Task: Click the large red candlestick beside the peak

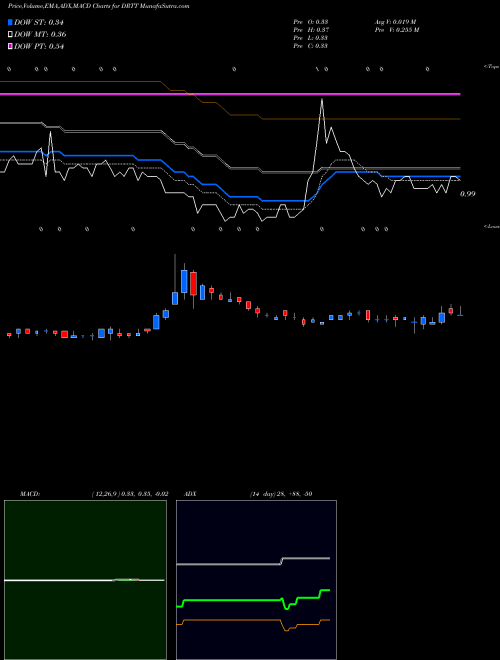Action: pyautogui.click(x=193, y=283)
